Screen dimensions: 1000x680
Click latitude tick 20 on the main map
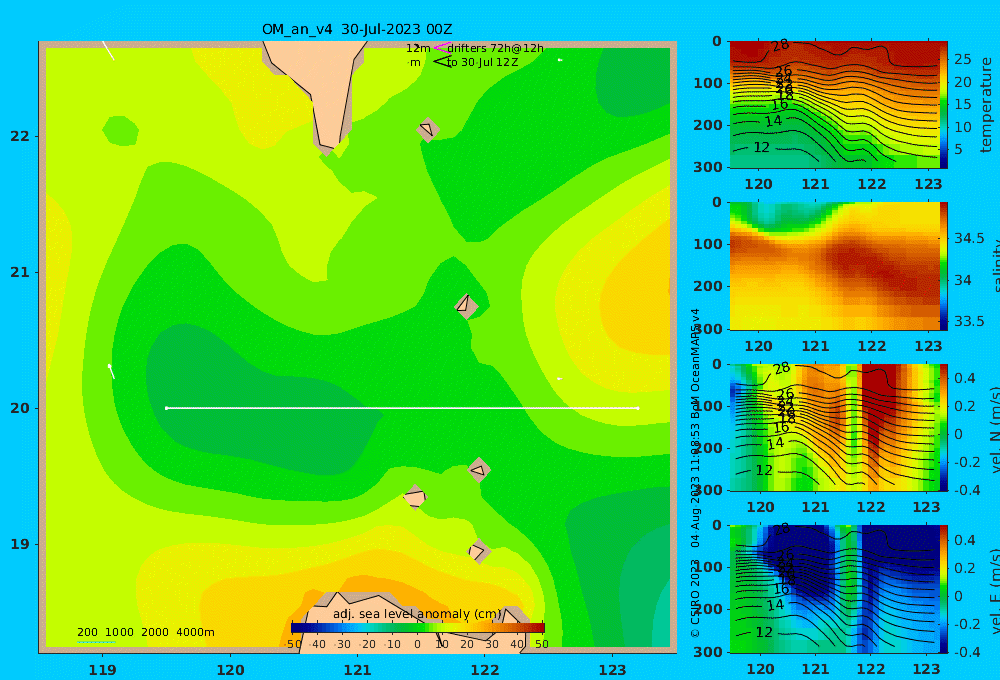(20, 408)
